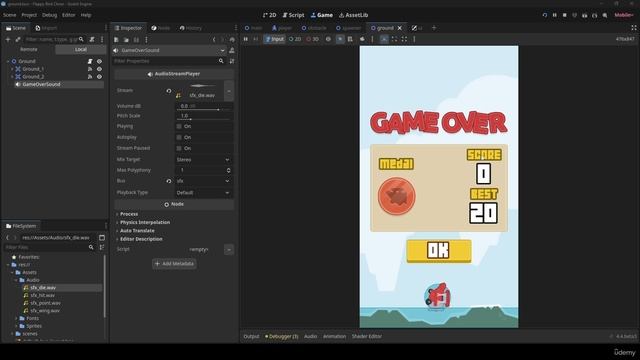
Task: Stop the running project
Action: pyautogui.click(x=564, y=15)
